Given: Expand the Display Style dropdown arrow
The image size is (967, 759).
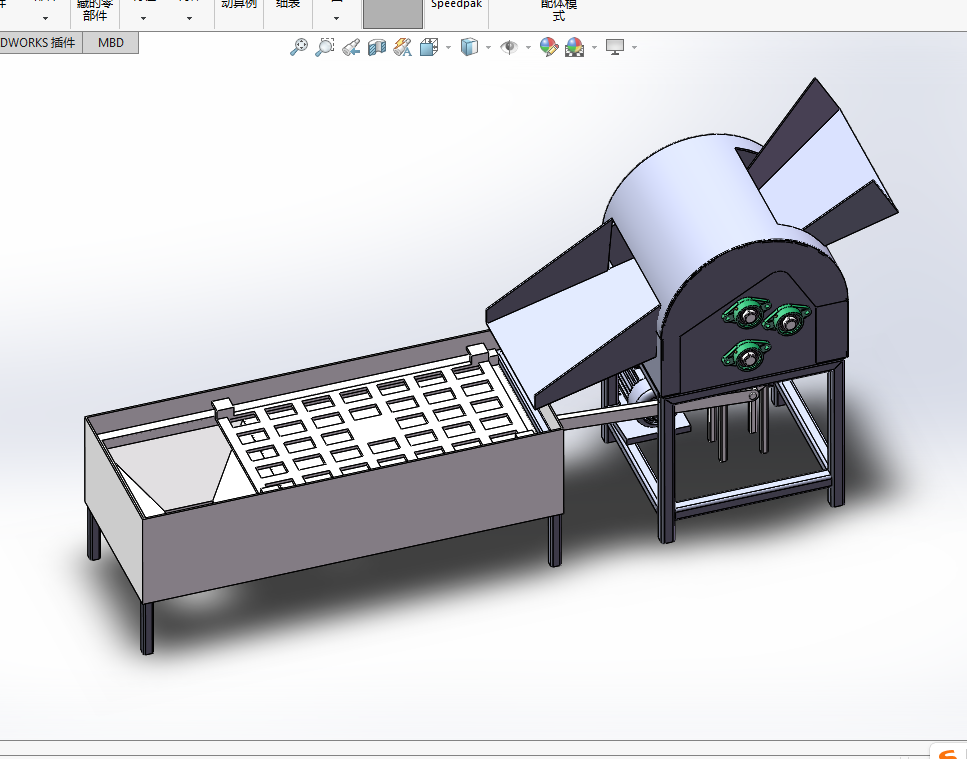Looking at the screenshot, I should [x=488, y=47].
